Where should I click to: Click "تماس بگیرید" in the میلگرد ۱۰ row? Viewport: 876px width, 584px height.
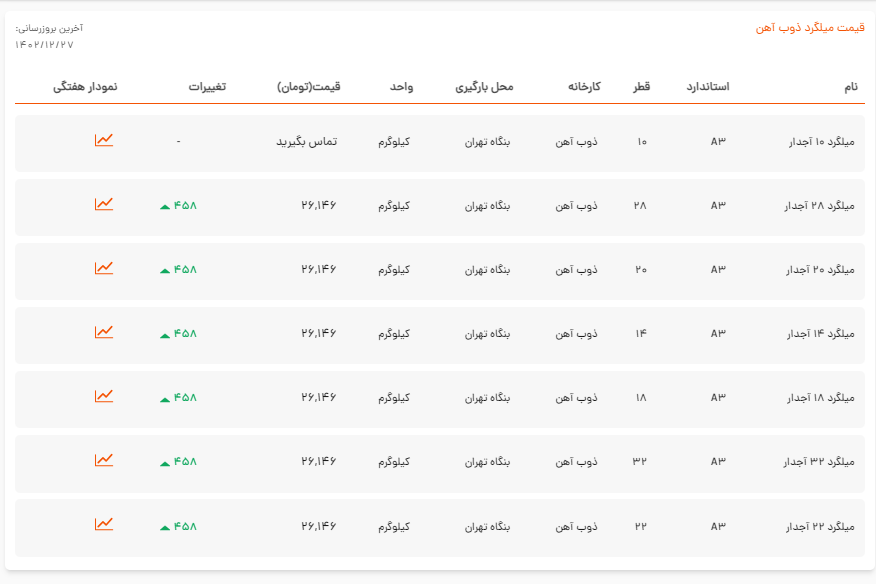[x=306, y=142]
